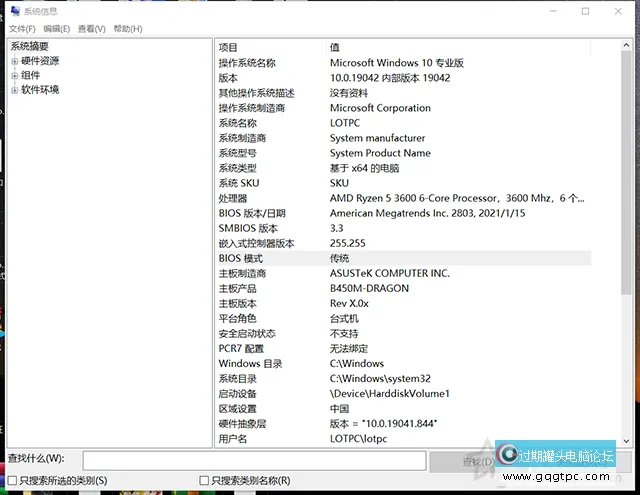
Task: Select 系统摘要 root tree node
Action: point(29,46)
